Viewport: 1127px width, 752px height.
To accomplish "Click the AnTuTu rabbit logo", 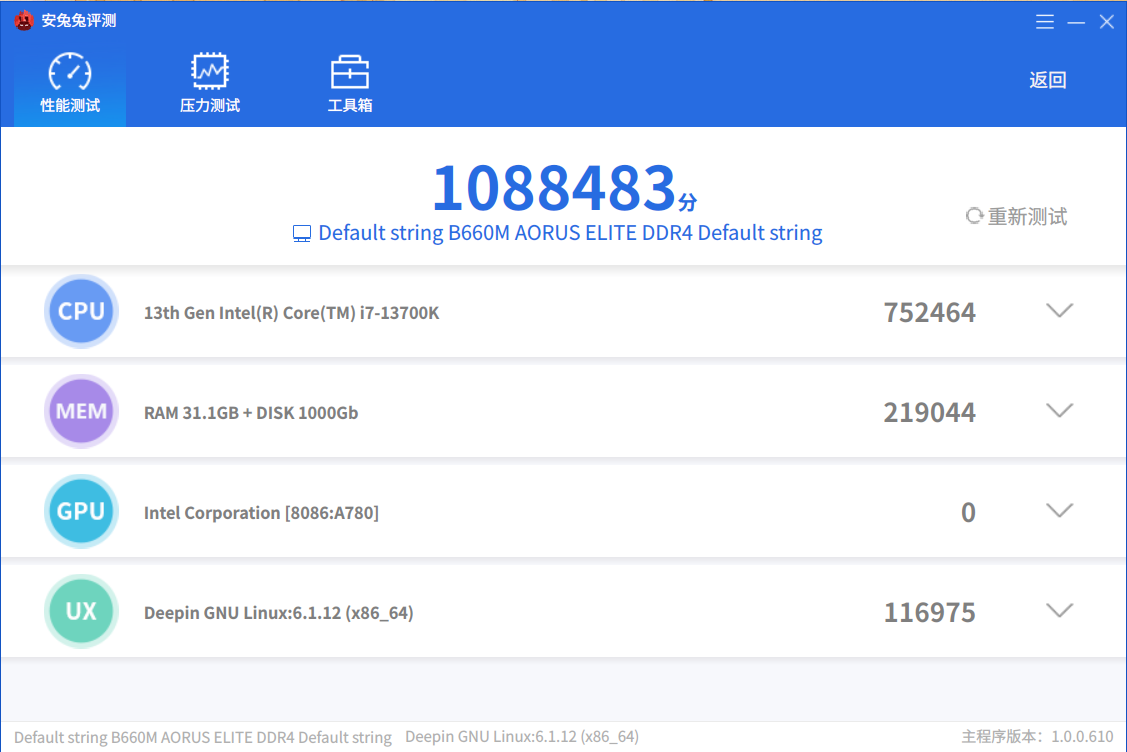I will tap(24, 19).
